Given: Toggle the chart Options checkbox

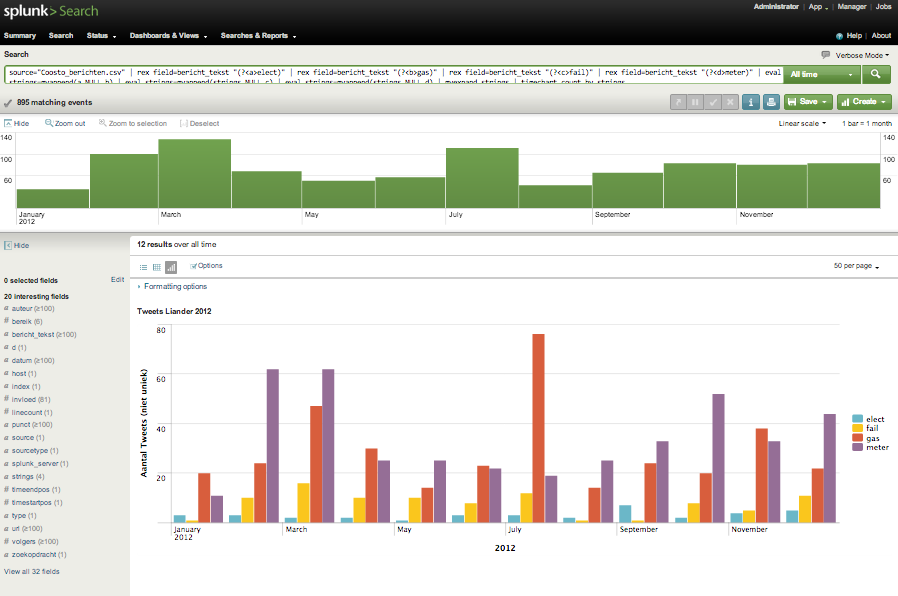Looking at the screenshot, I should click(194, 266).
